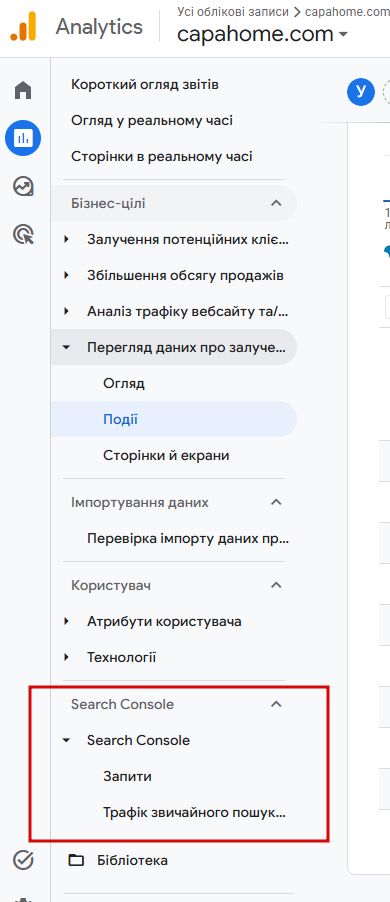Expand Атрибути користувача arrow
390x902 pixels.
(x=67, y=621)
